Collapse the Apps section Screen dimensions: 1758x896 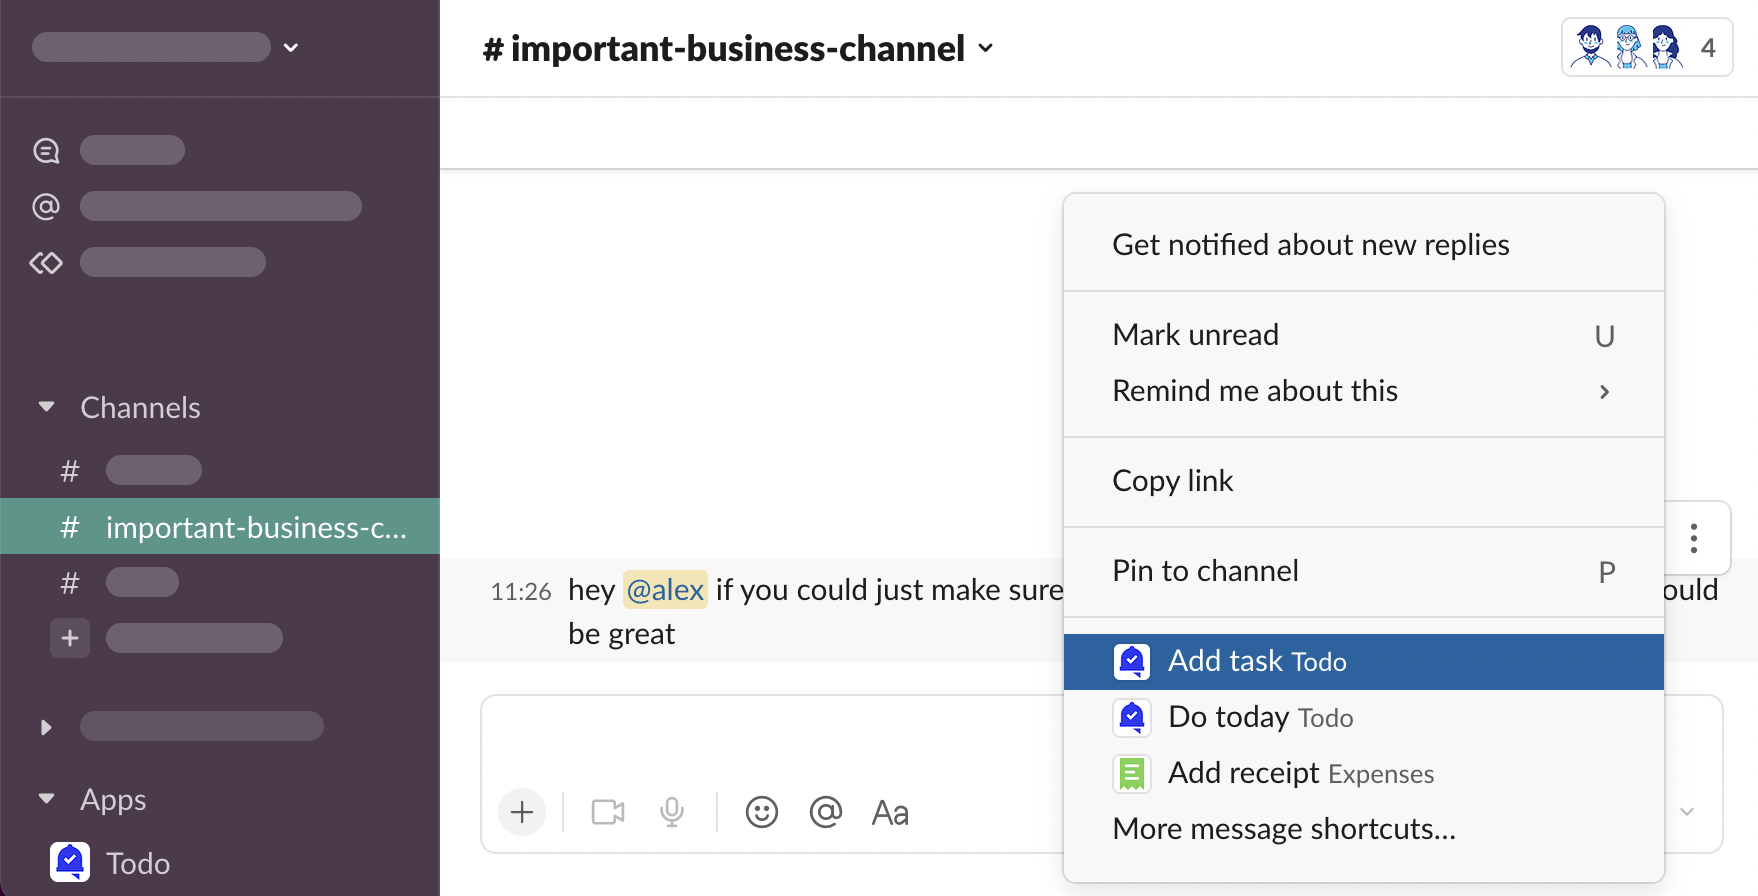(46, 799)
